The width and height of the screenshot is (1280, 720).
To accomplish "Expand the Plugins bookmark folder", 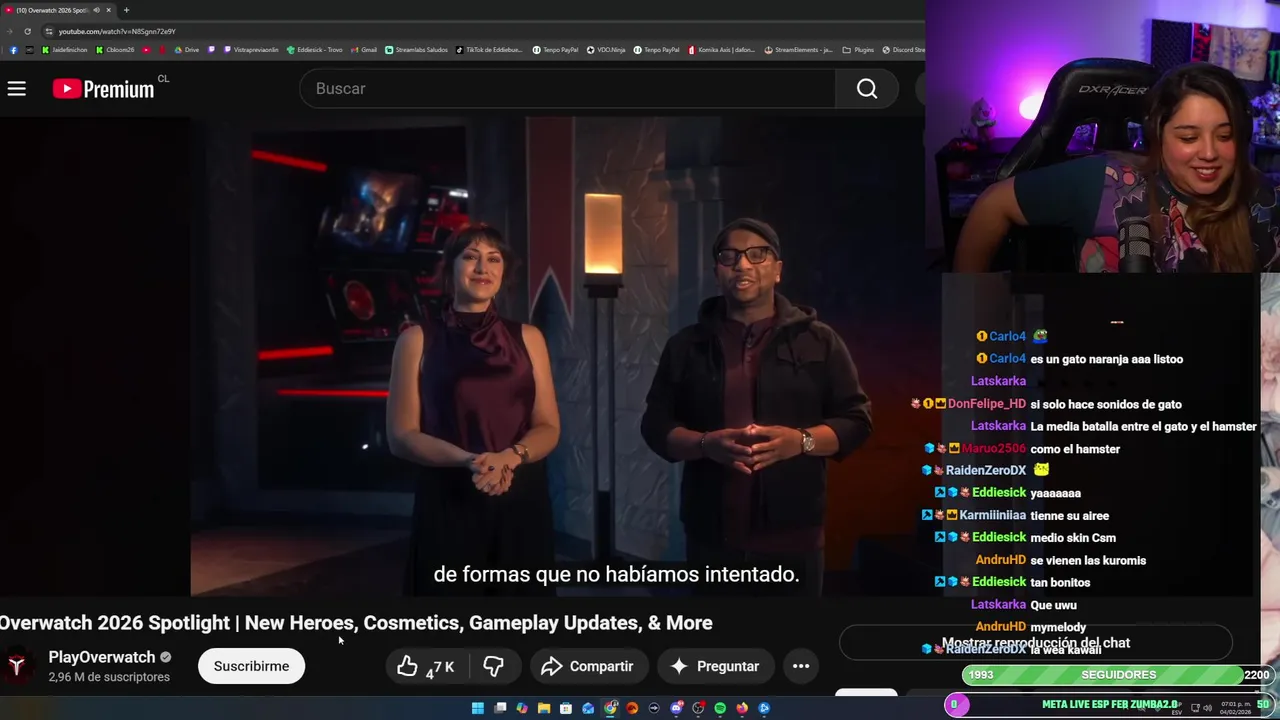I will [x=859, y=50].
